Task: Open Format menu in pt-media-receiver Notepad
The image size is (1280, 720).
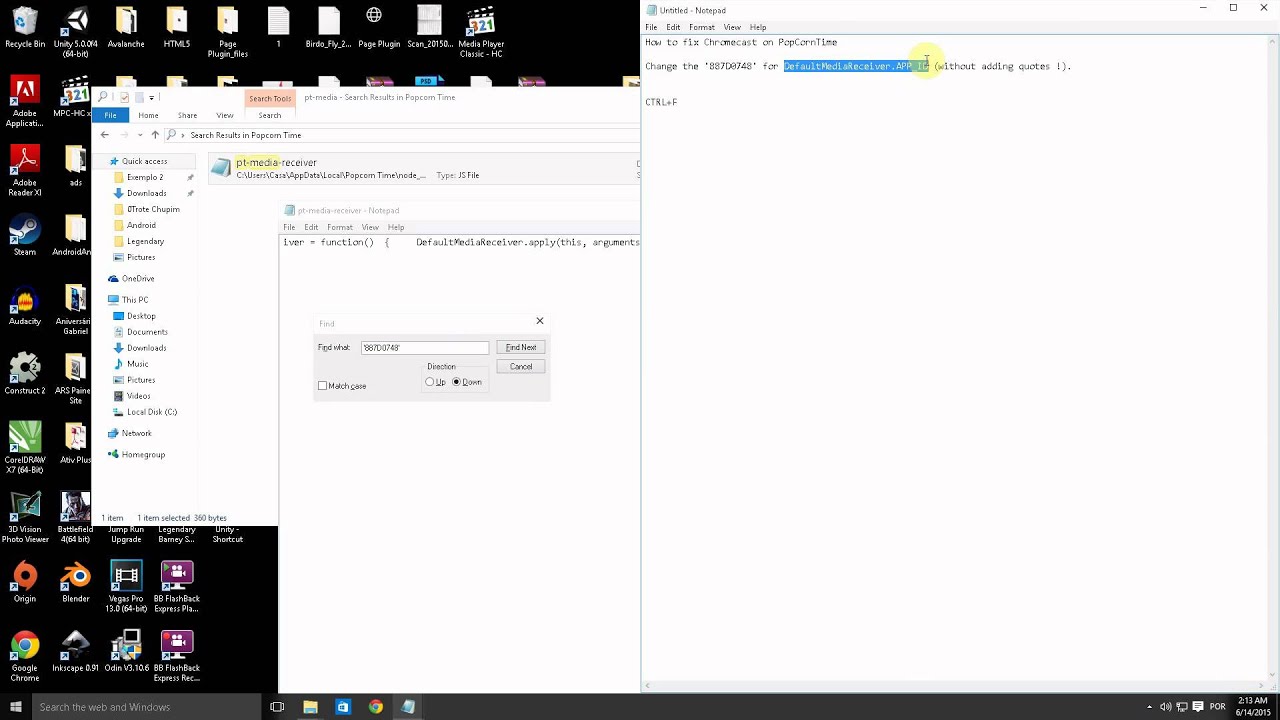Action: (340, 227)
